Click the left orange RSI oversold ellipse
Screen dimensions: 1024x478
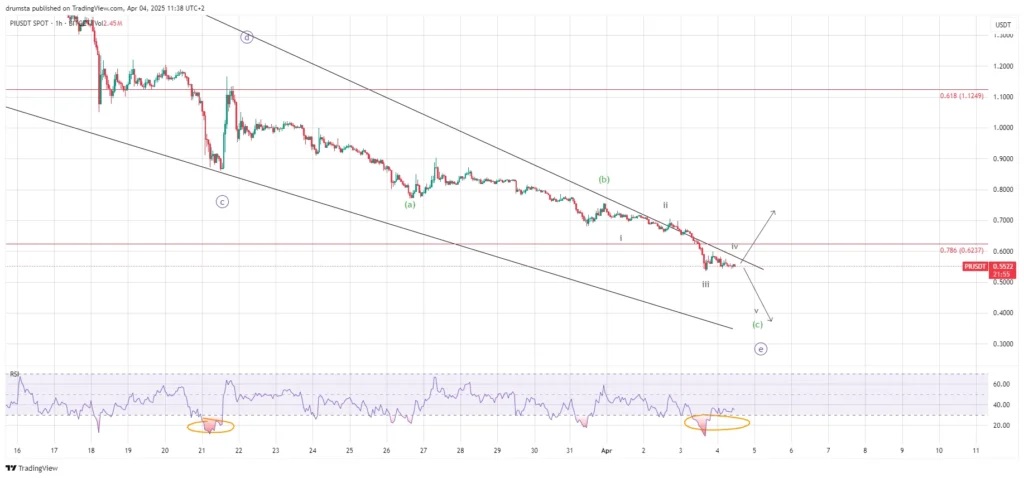(x=210, y=426)
